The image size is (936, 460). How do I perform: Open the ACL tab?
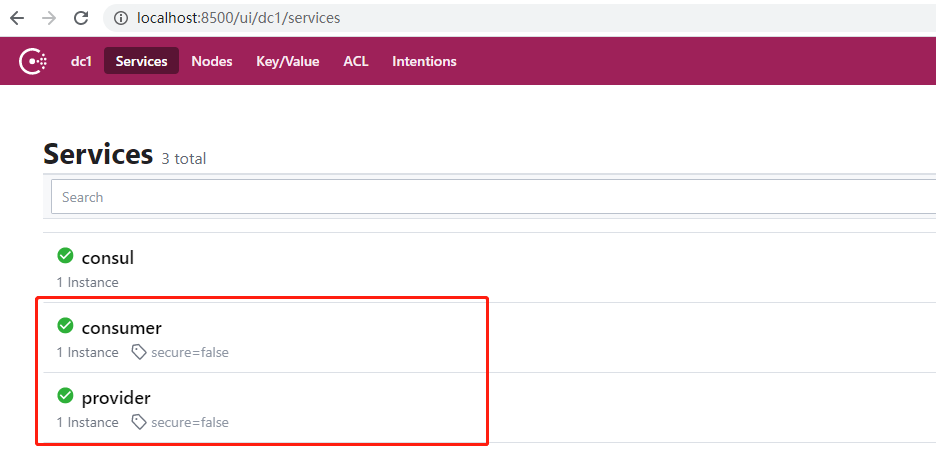coord(356,61)
